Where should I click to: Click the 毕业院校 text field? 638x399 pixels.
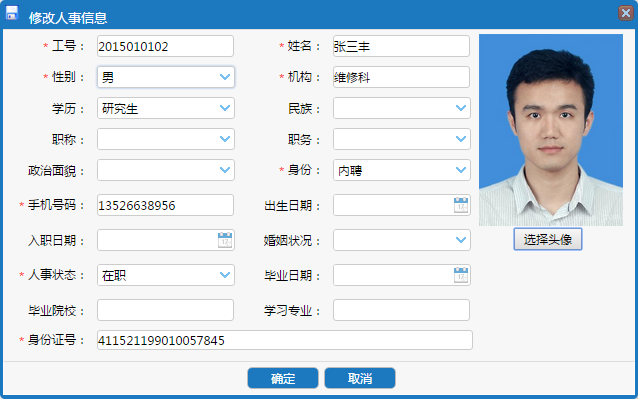tap(166, 310)
